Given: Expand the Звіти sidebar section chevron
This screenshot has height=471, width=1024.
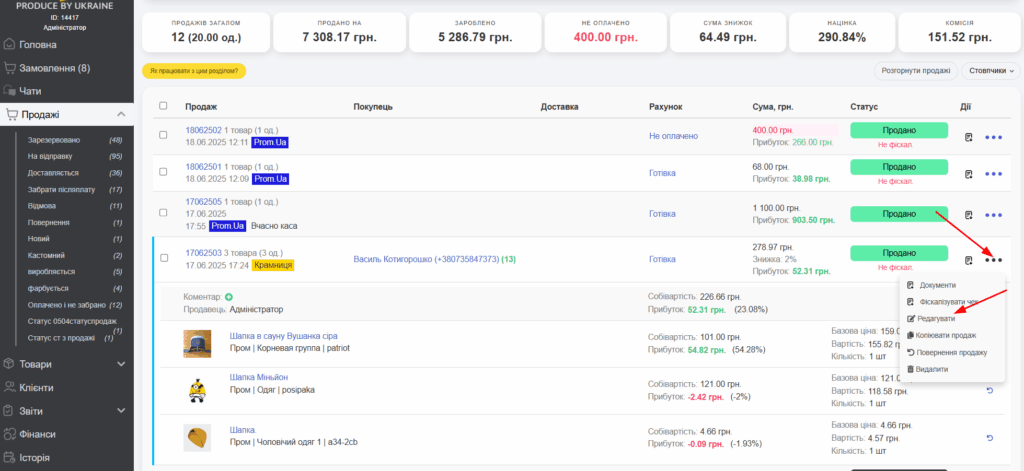Looking at the screenshot, I should click(x=121, y=411).
